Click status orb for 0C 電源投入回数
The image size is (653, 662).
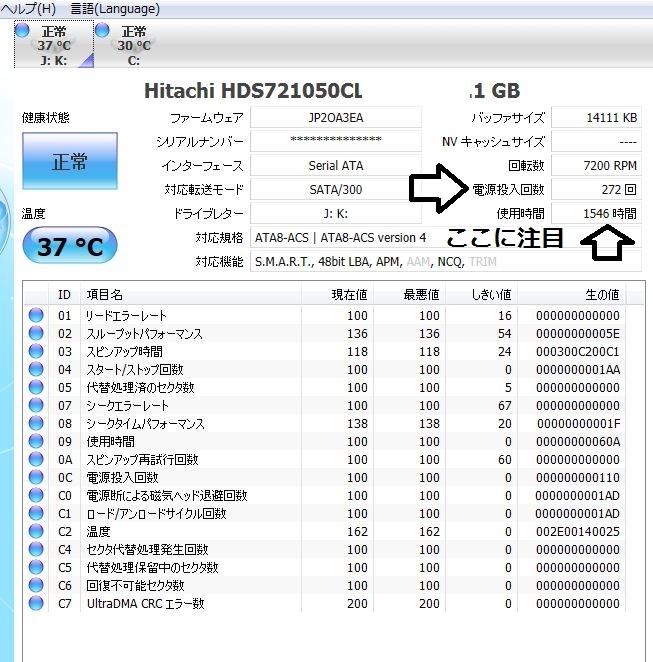tap(36, 477)
